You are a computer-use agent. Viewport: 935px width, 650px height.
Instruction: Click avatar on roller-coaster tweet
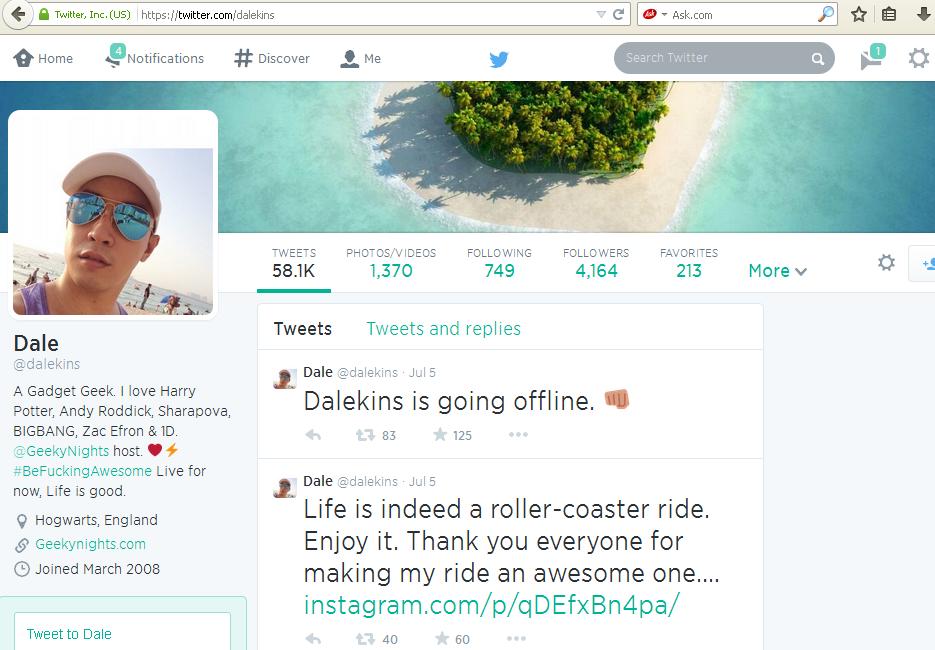284,487
